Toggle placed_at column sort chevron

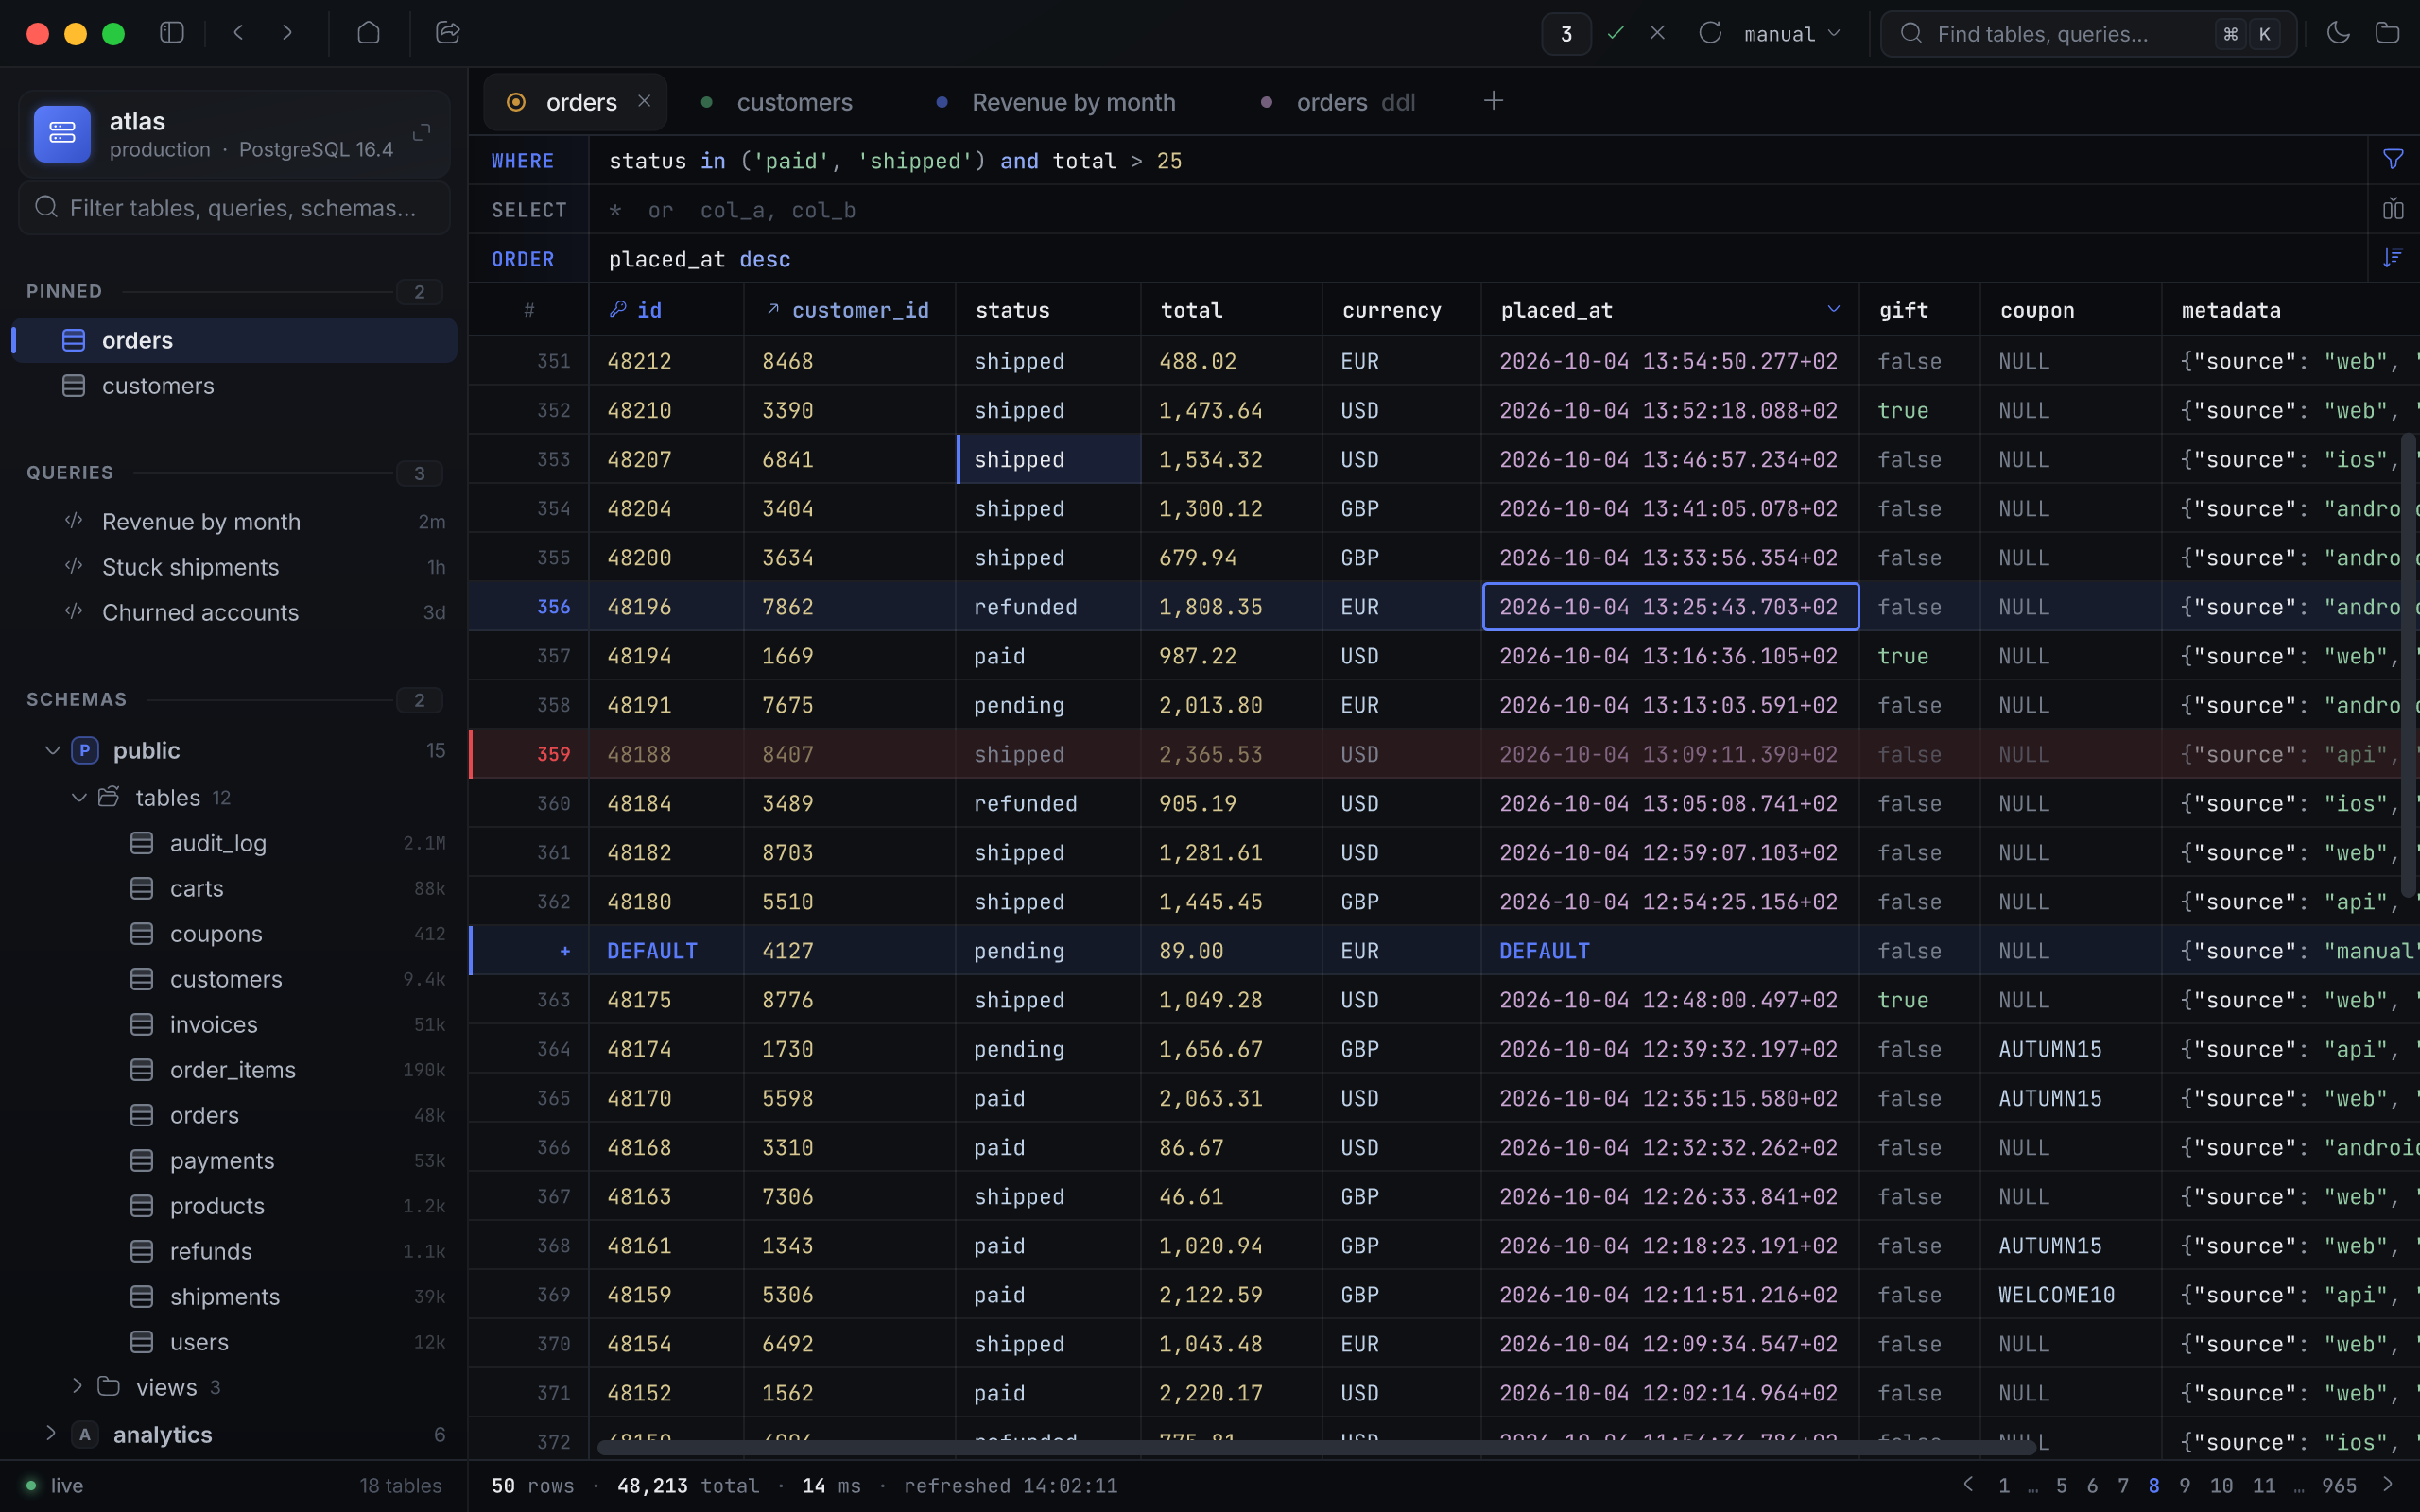coord(1833,309)
